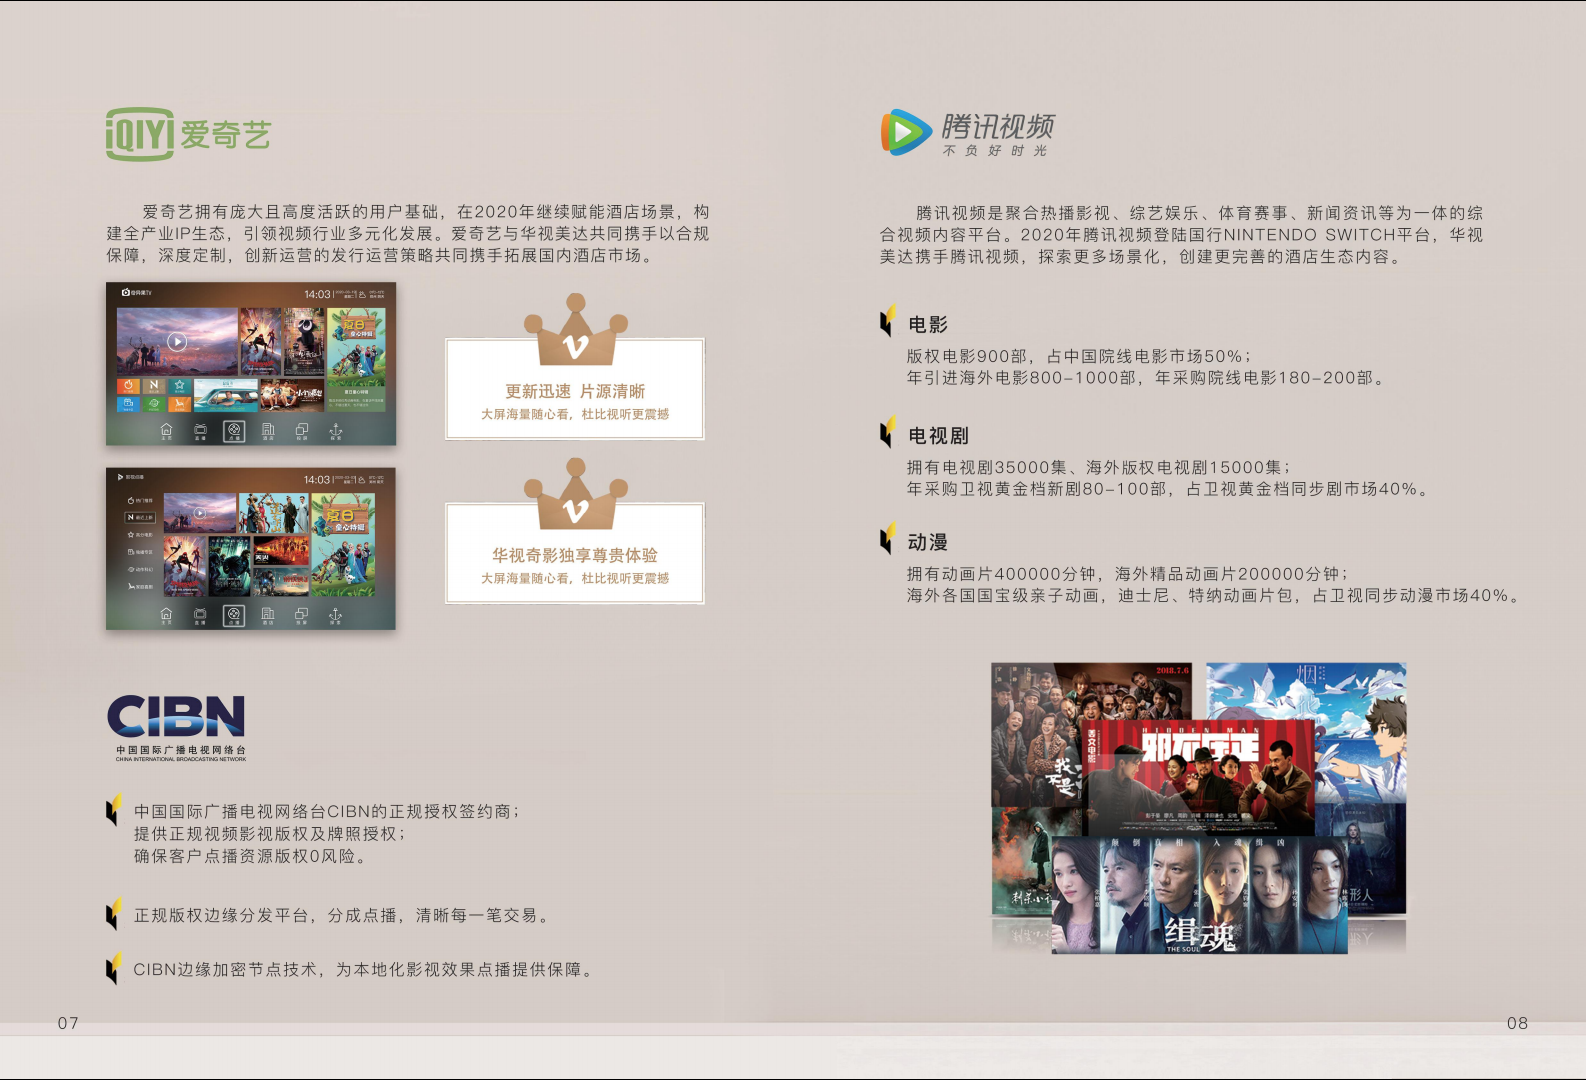Open the blue calendar tile on TV home
Viewport: 1586px width, 1080px height.
point(128,404)
